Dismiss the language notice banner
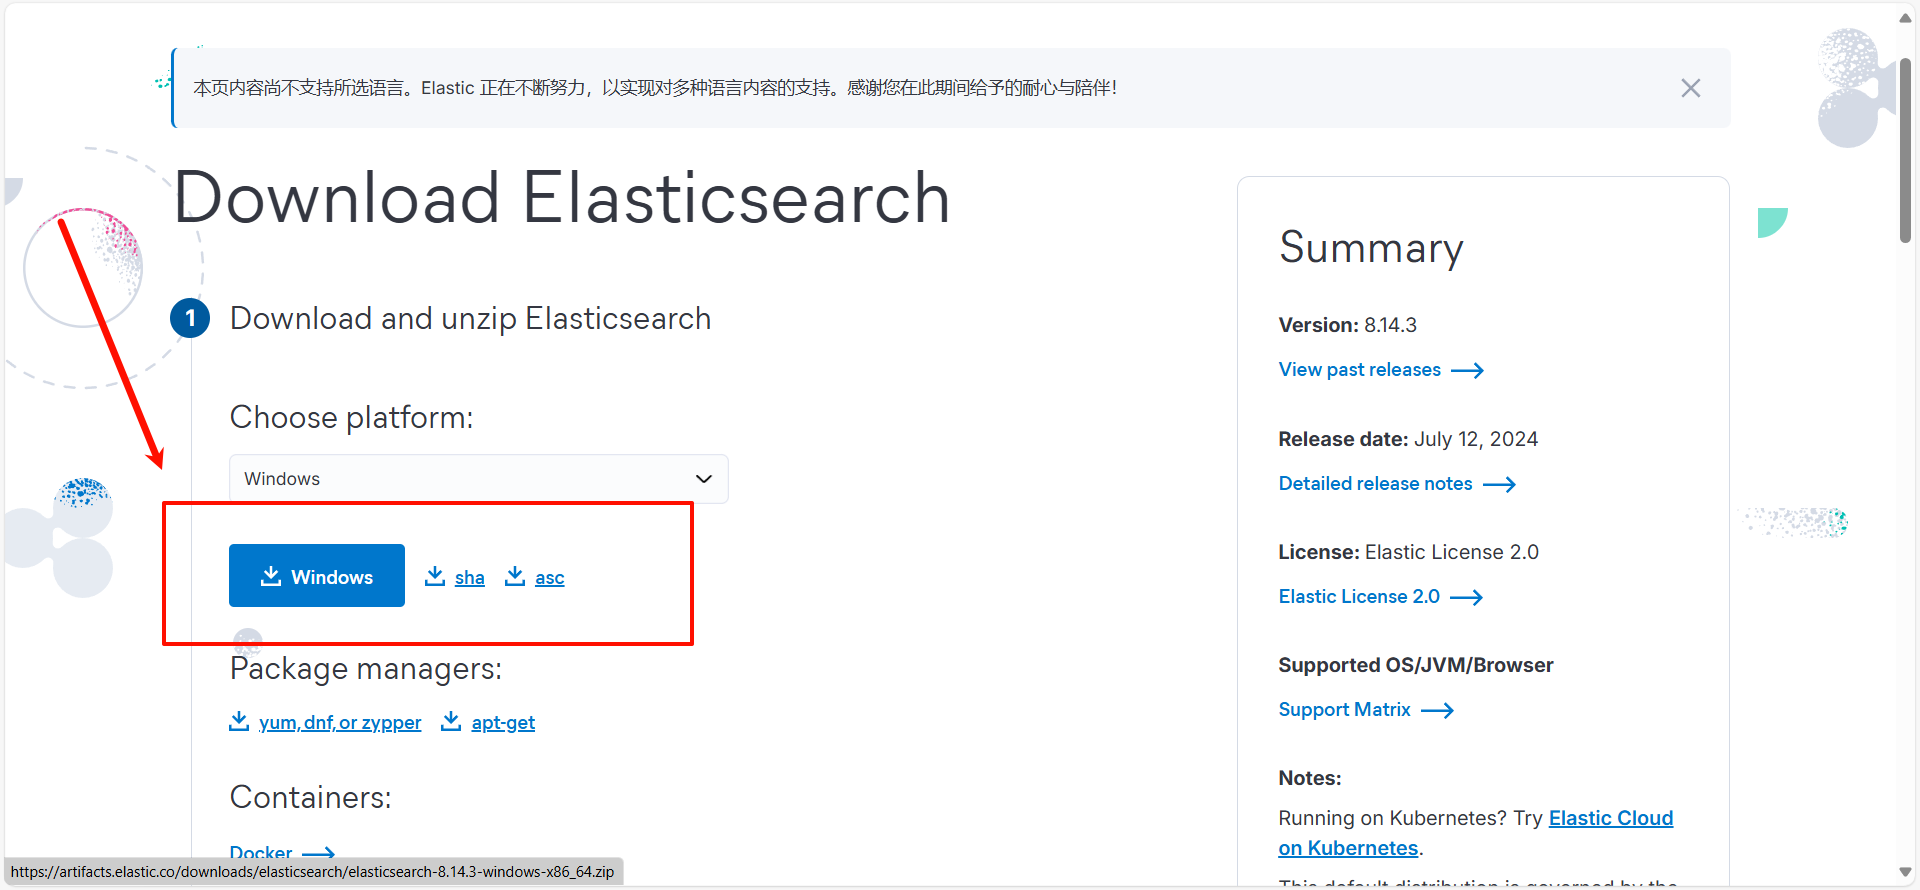This screenshot has height=890, width=1920. [x=1690, y=88]
